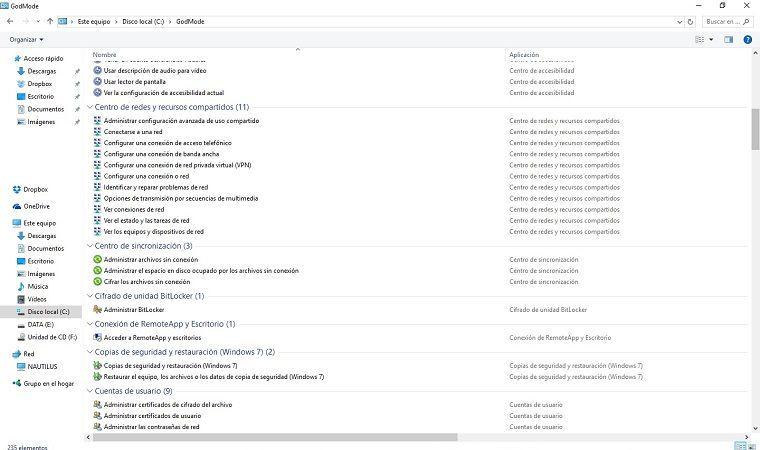Viewport: 760px width, 450px height.
Task: Collapse the Cifrado de unidad BitLocker group
Action: tap(90, 296)
